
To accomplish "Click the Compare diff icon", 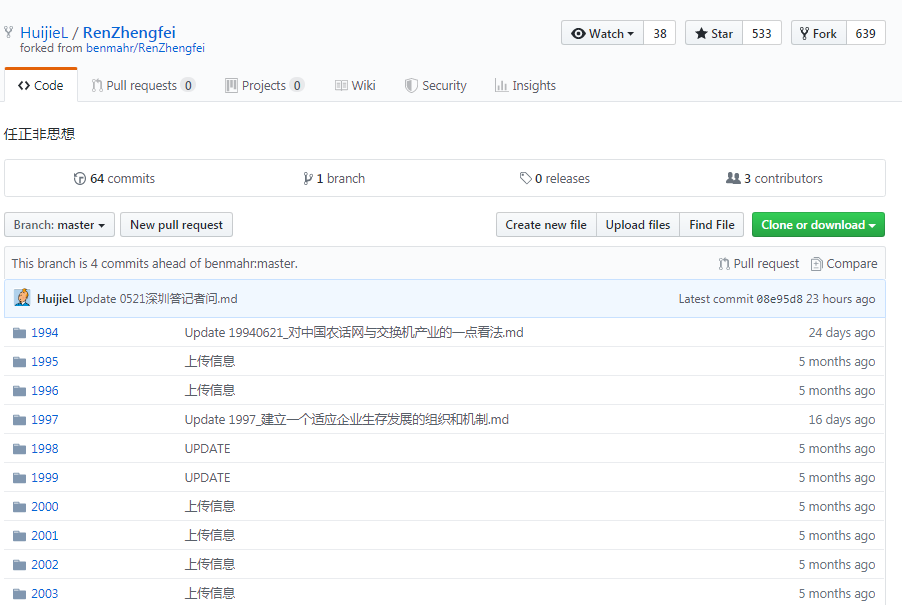I will [816, 264].
